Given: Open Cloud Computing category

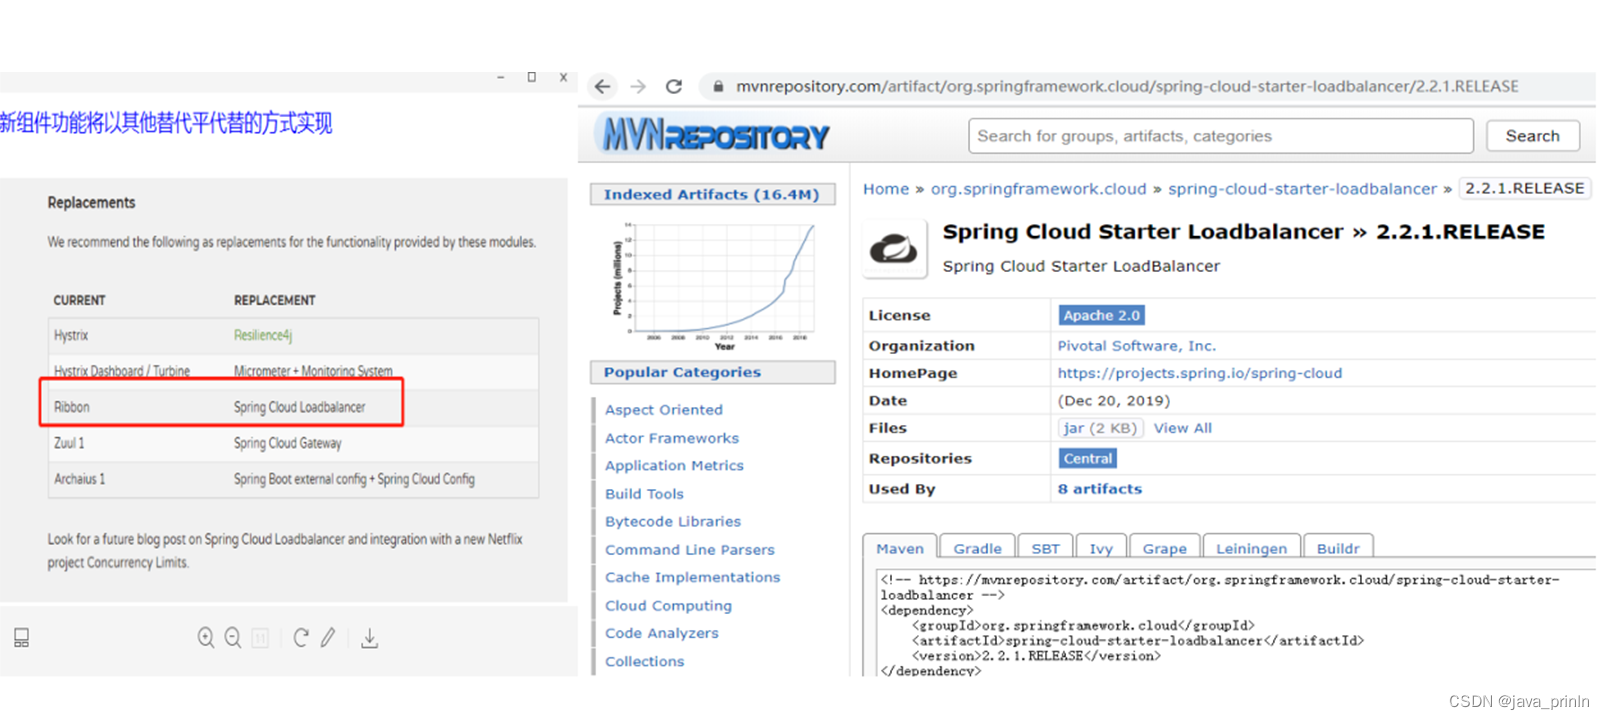Looking at the screenshot, I should 668,606.
